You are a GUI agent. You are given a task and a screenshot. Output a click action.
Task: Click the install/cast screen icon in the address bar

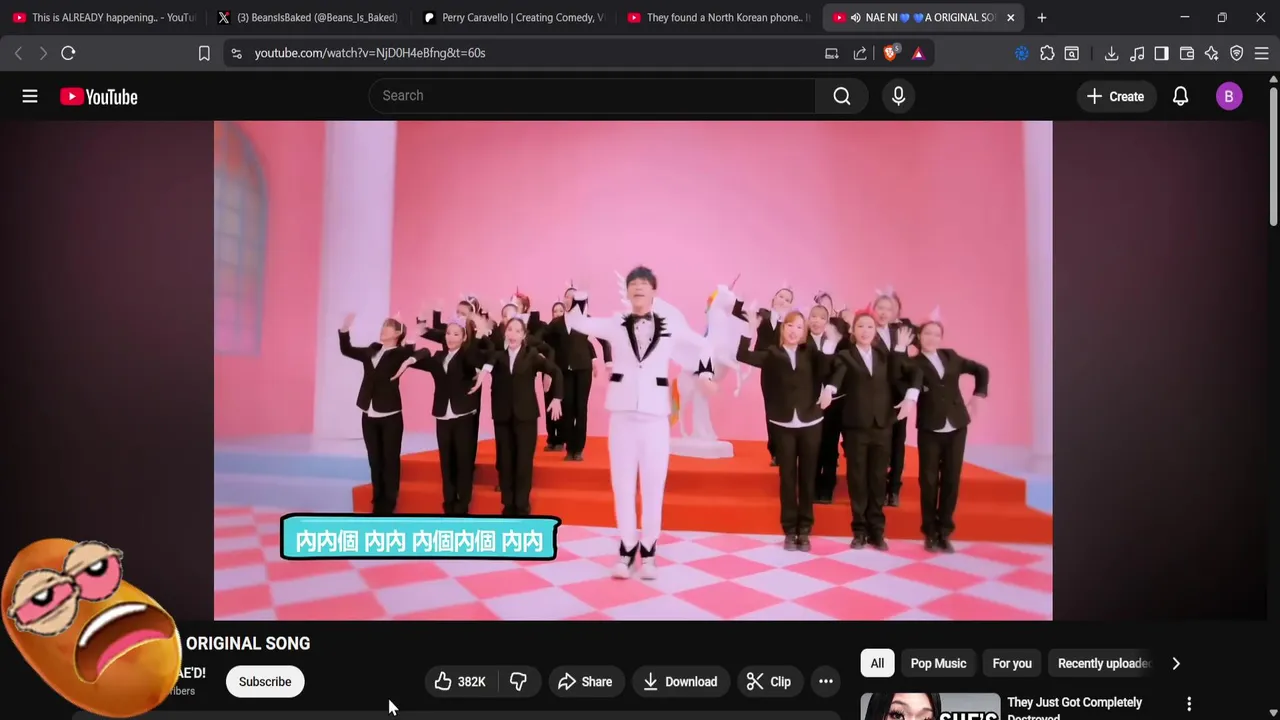pyautogui.click(x=831, y=53)
